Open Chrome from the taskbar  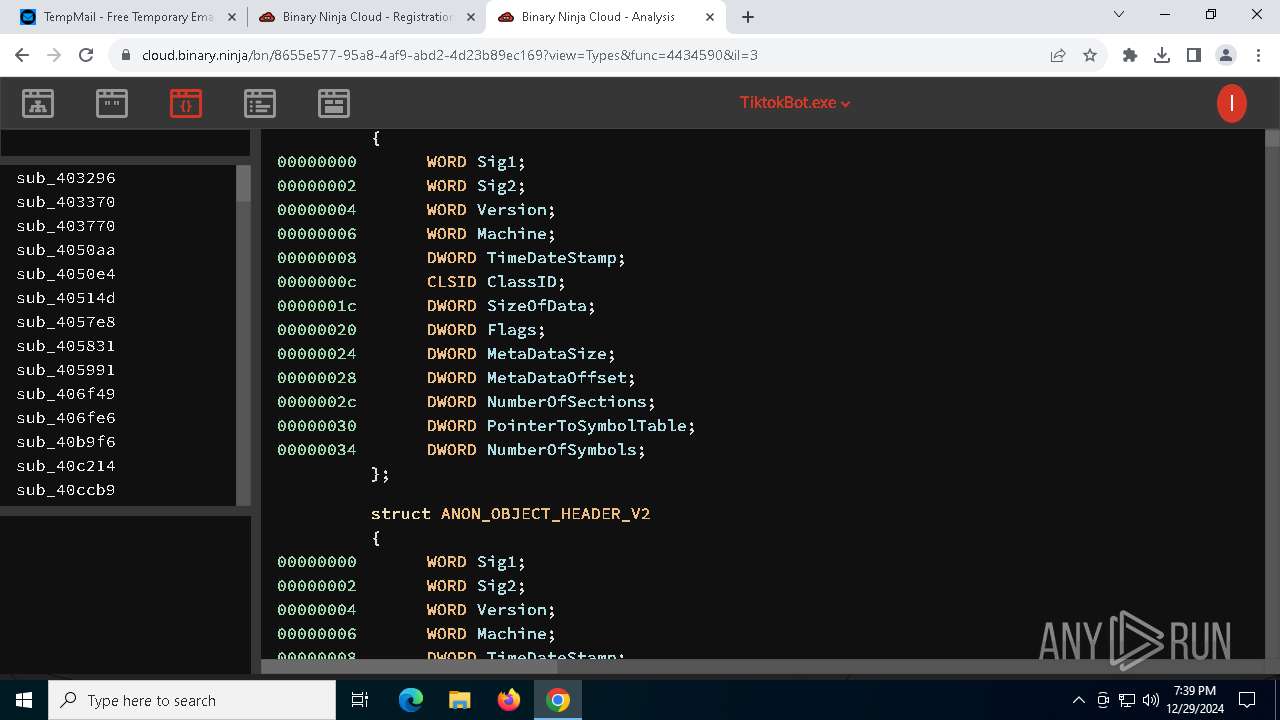click(x=557, y=700)
